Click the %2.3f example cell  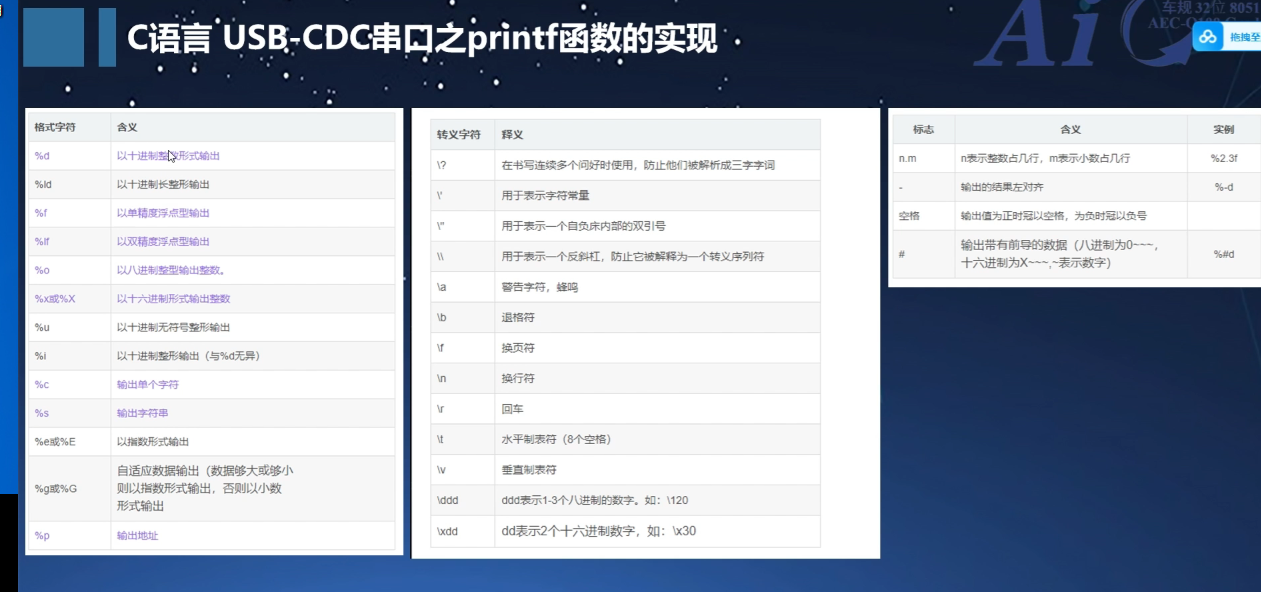tap(1225, 159)
